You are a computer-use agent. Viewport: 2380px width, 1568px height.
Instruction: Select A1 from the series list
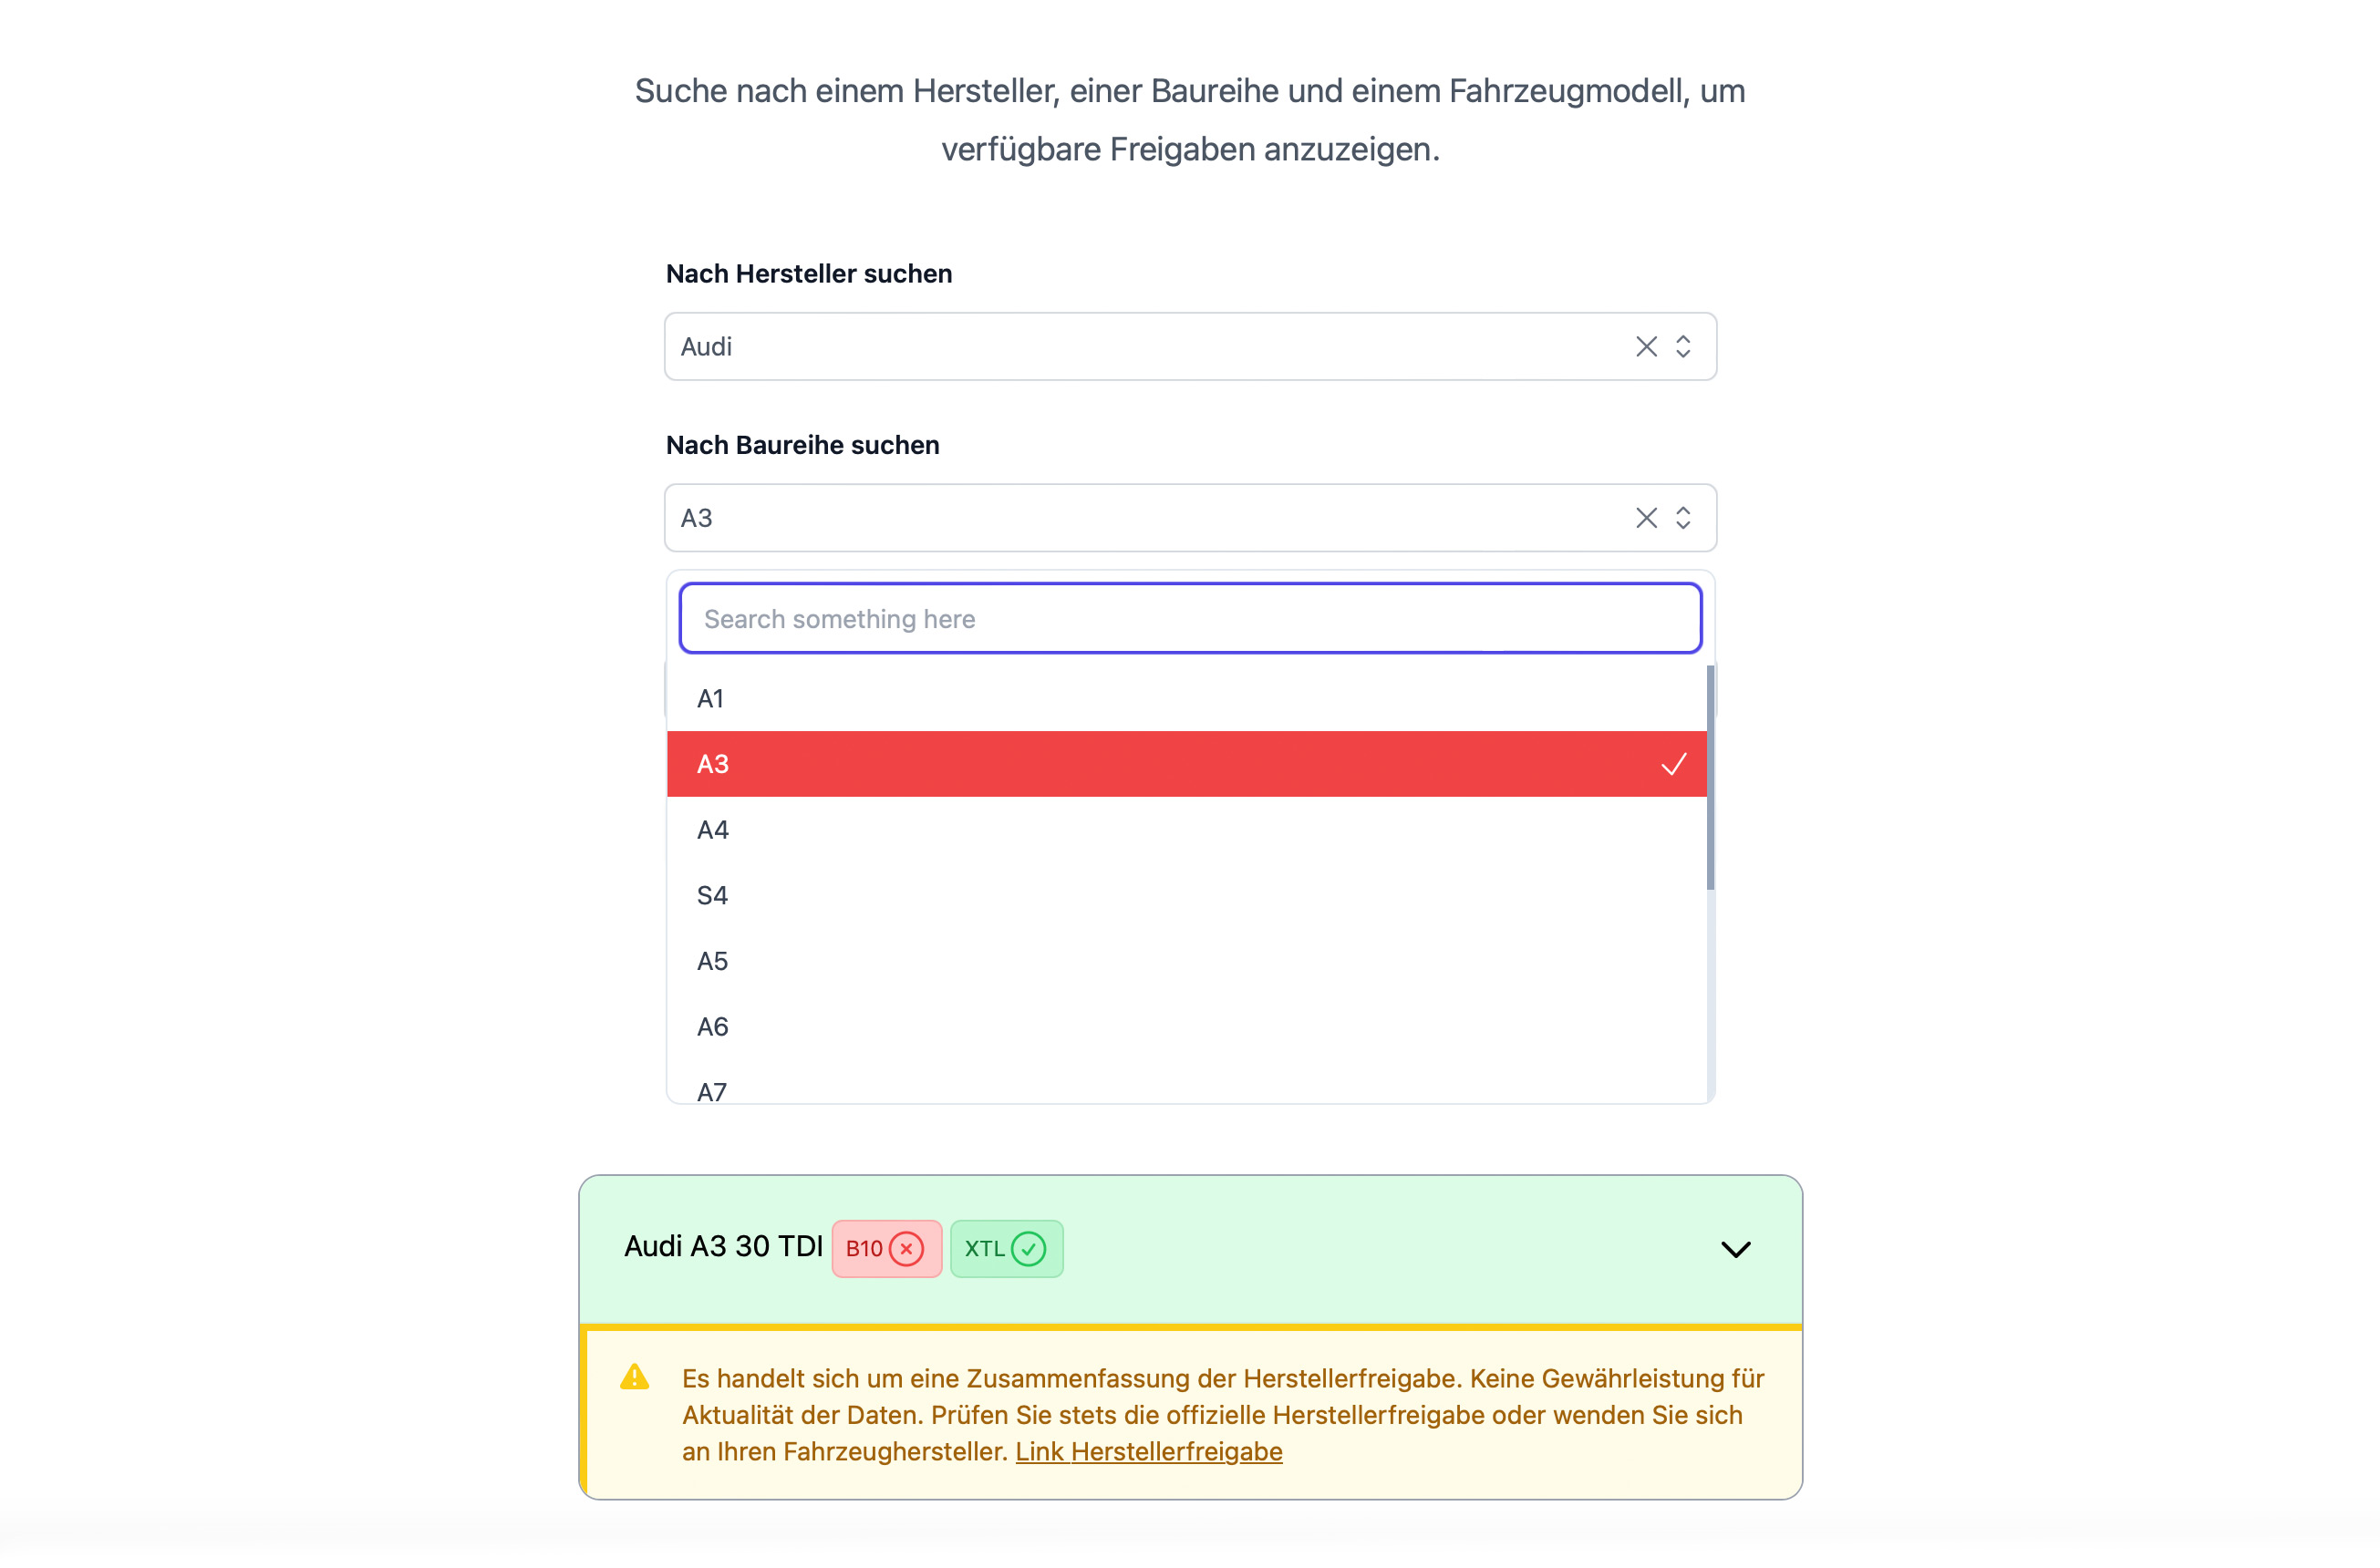click(1100, 698)
